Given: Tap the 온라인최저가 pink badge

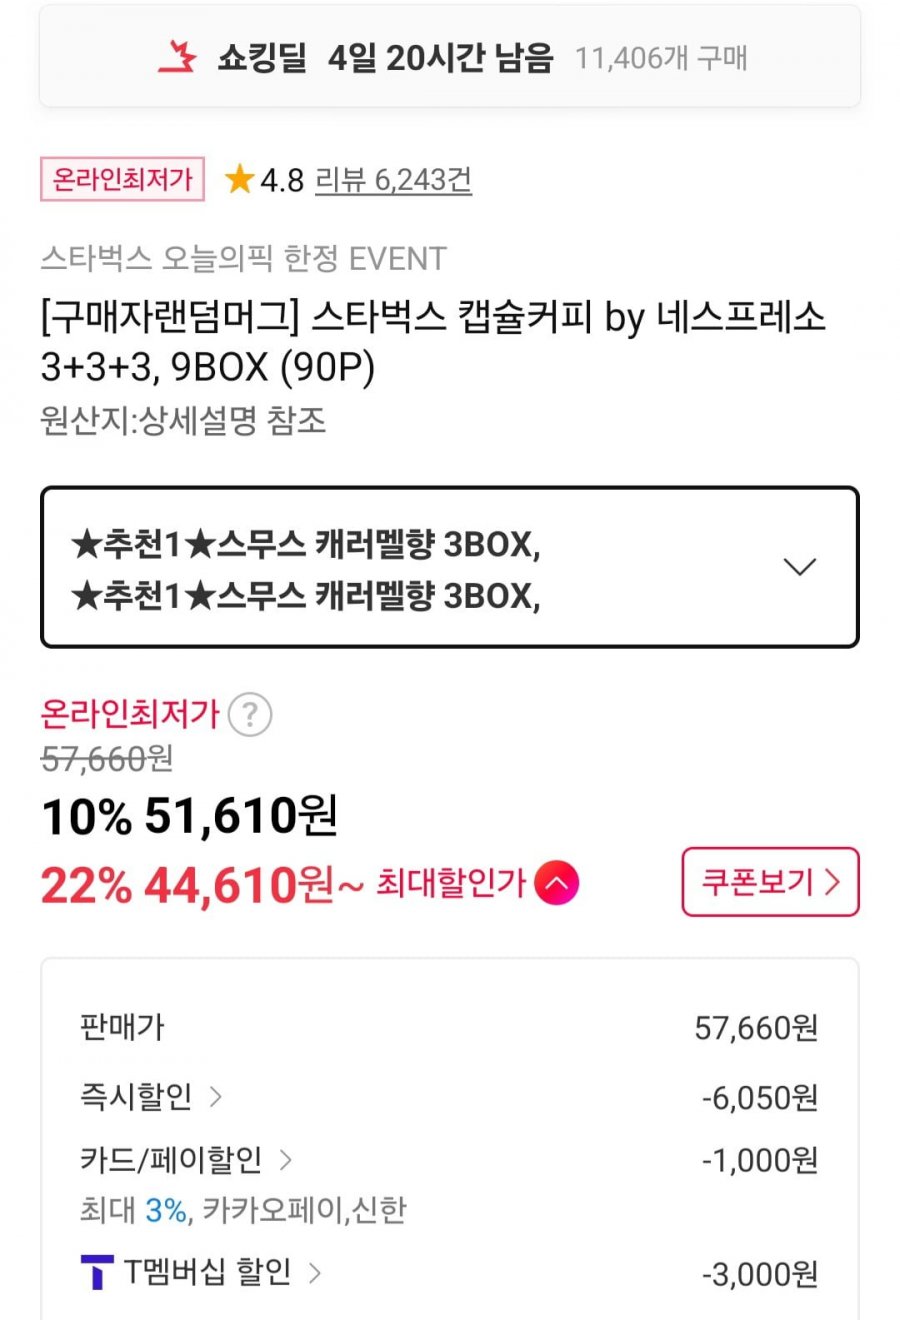Looking at the screenshot, I should pos(122,180).
